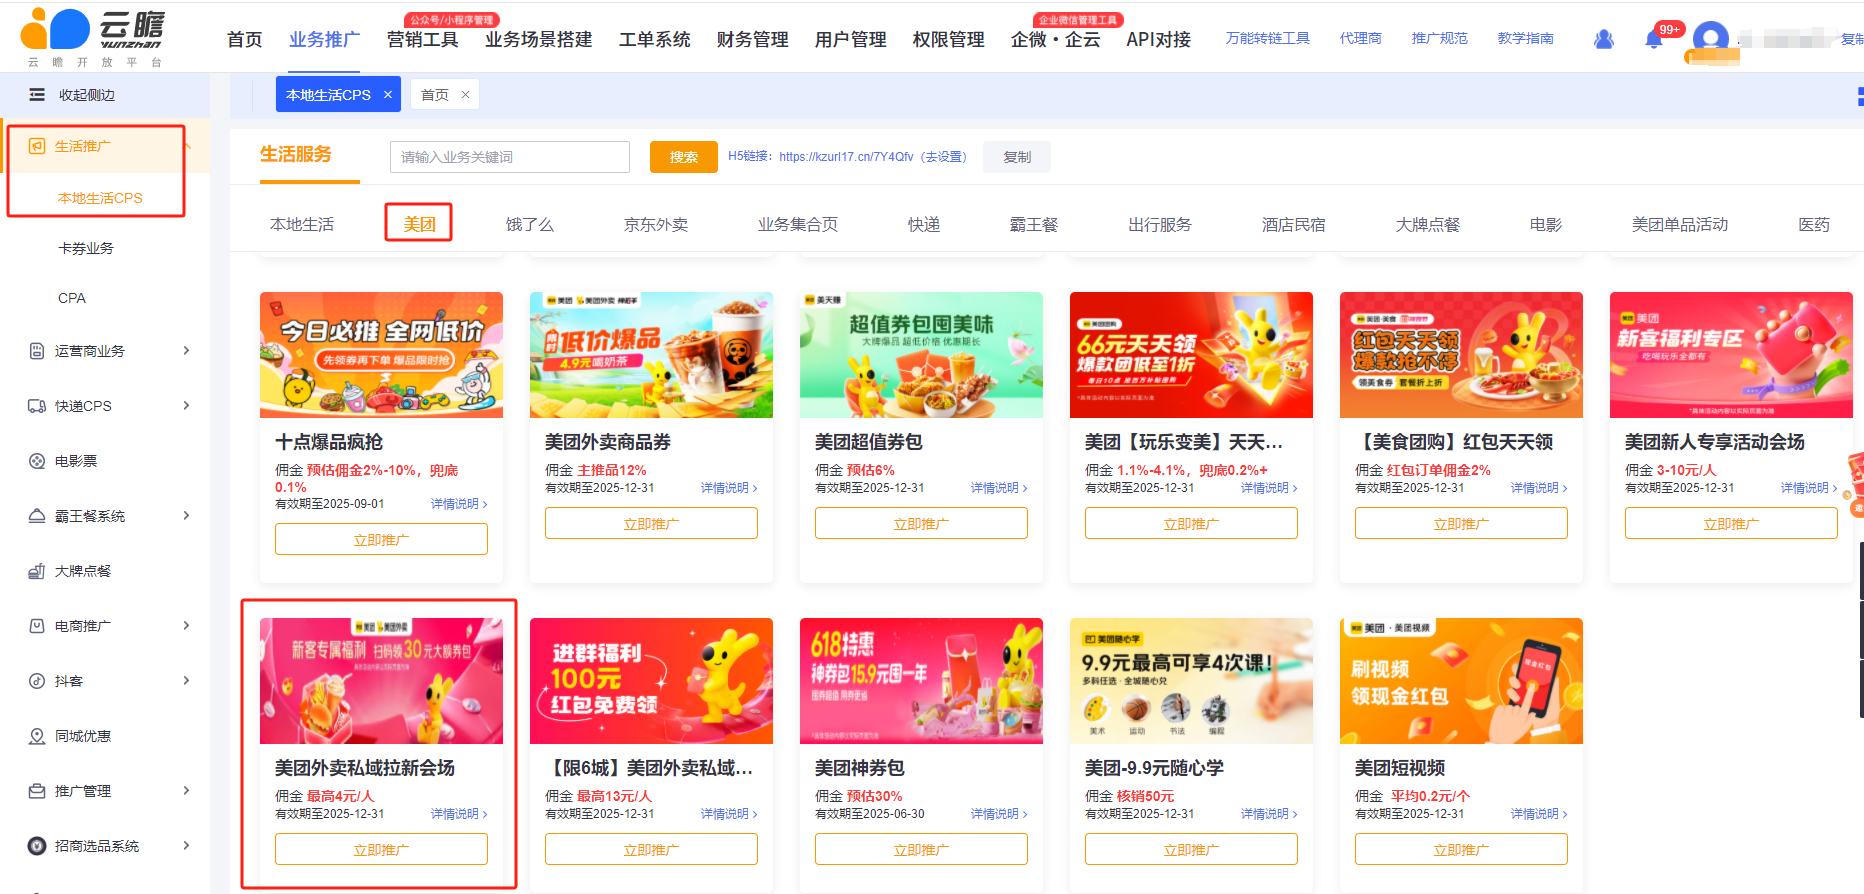The width and height of the screenshot is (1864, 894).
Task: Close the 本地生活CPS tab
Action: point(388,95)
